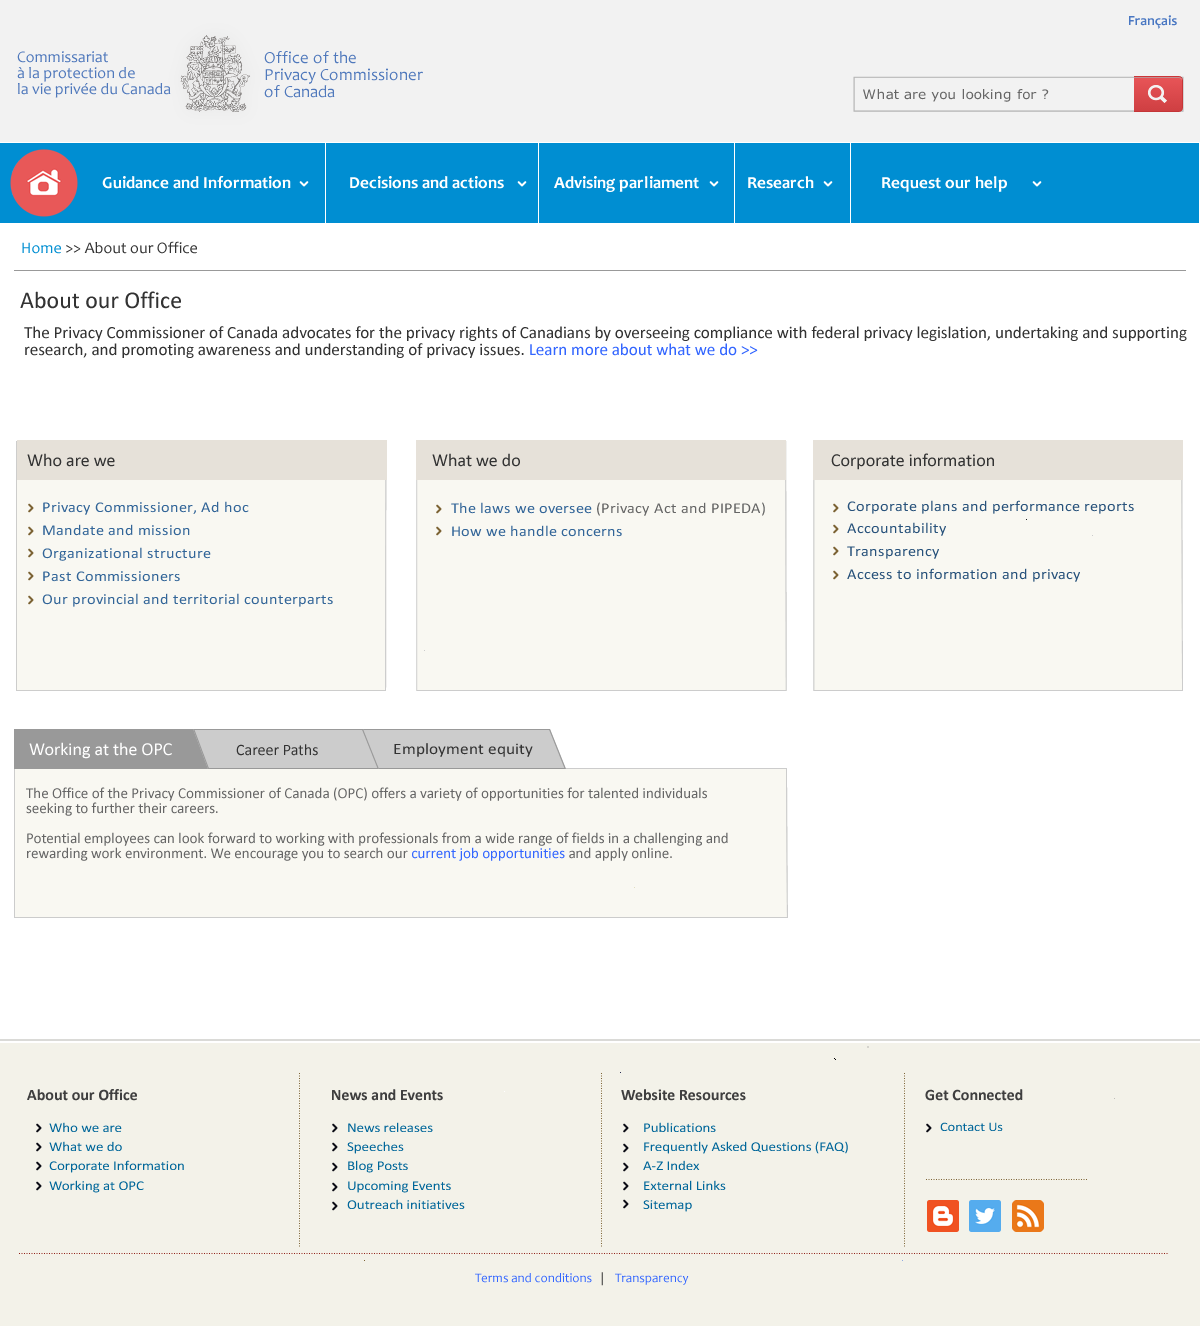Screen dimensions: 1200x1326
Task: Open the Blogger icon in footer
Action: coord(942,1216)
